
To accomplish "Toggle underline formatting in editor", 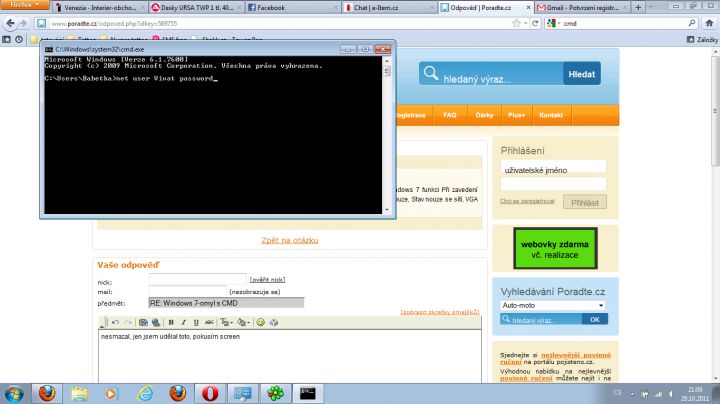I will click(x=196, y=322).
